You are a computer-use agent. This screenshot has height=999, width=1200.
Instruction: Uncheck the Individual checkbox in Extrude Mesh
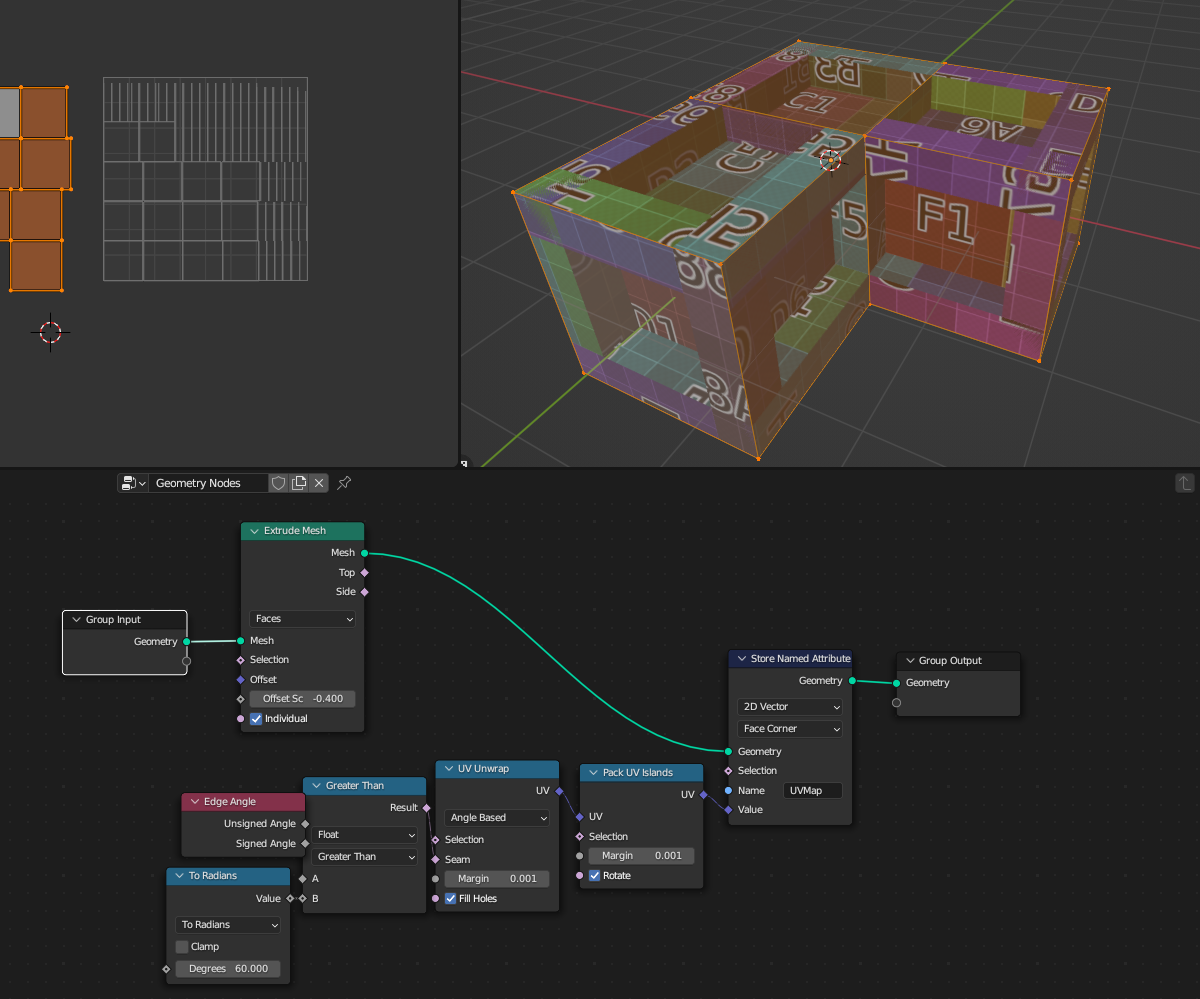pos(256,719)
